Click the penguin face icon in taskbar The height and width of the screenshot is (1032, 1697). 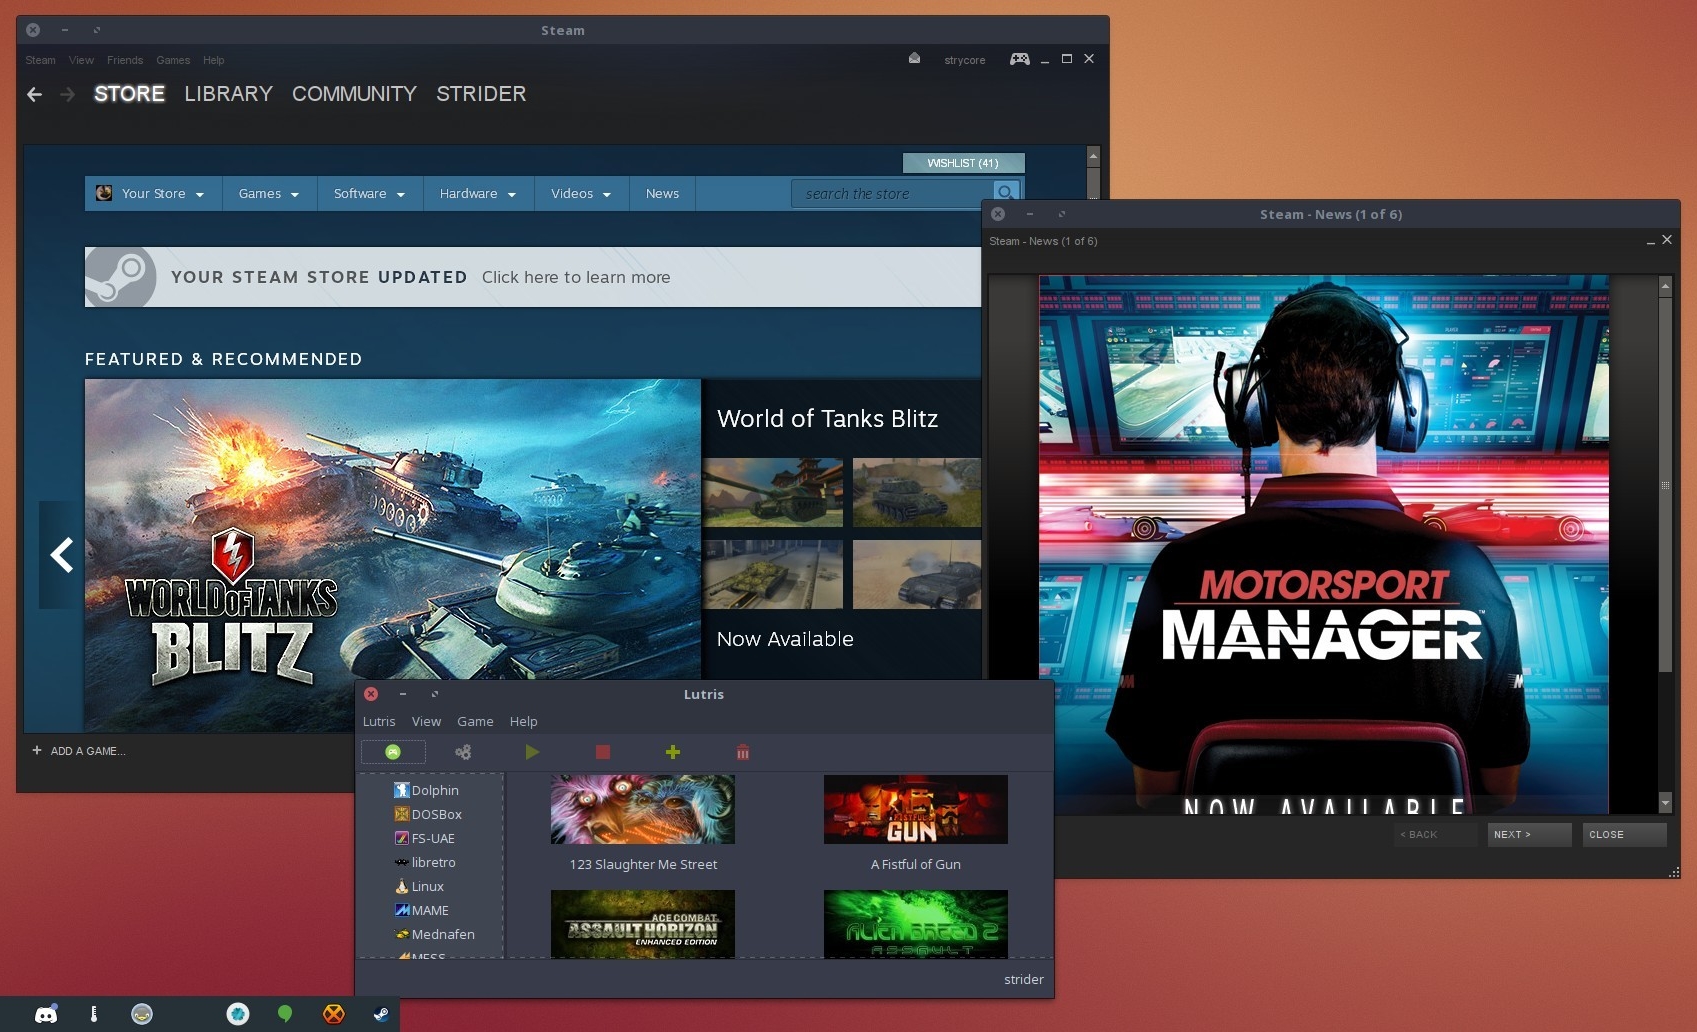pos(142,1014)
